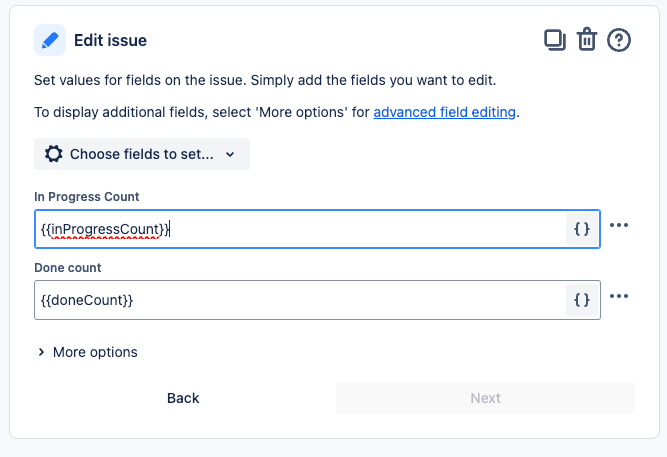Focus the In Progress Count input field
This screenshot has width=667, height=457.
pos(300,229)
